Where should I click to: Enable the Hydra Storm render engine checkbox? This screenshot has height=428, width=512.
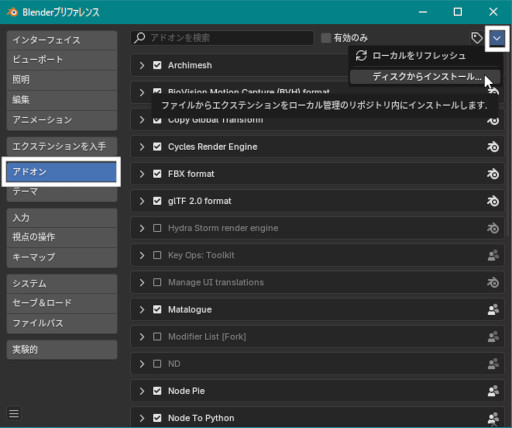click(157, 228)
